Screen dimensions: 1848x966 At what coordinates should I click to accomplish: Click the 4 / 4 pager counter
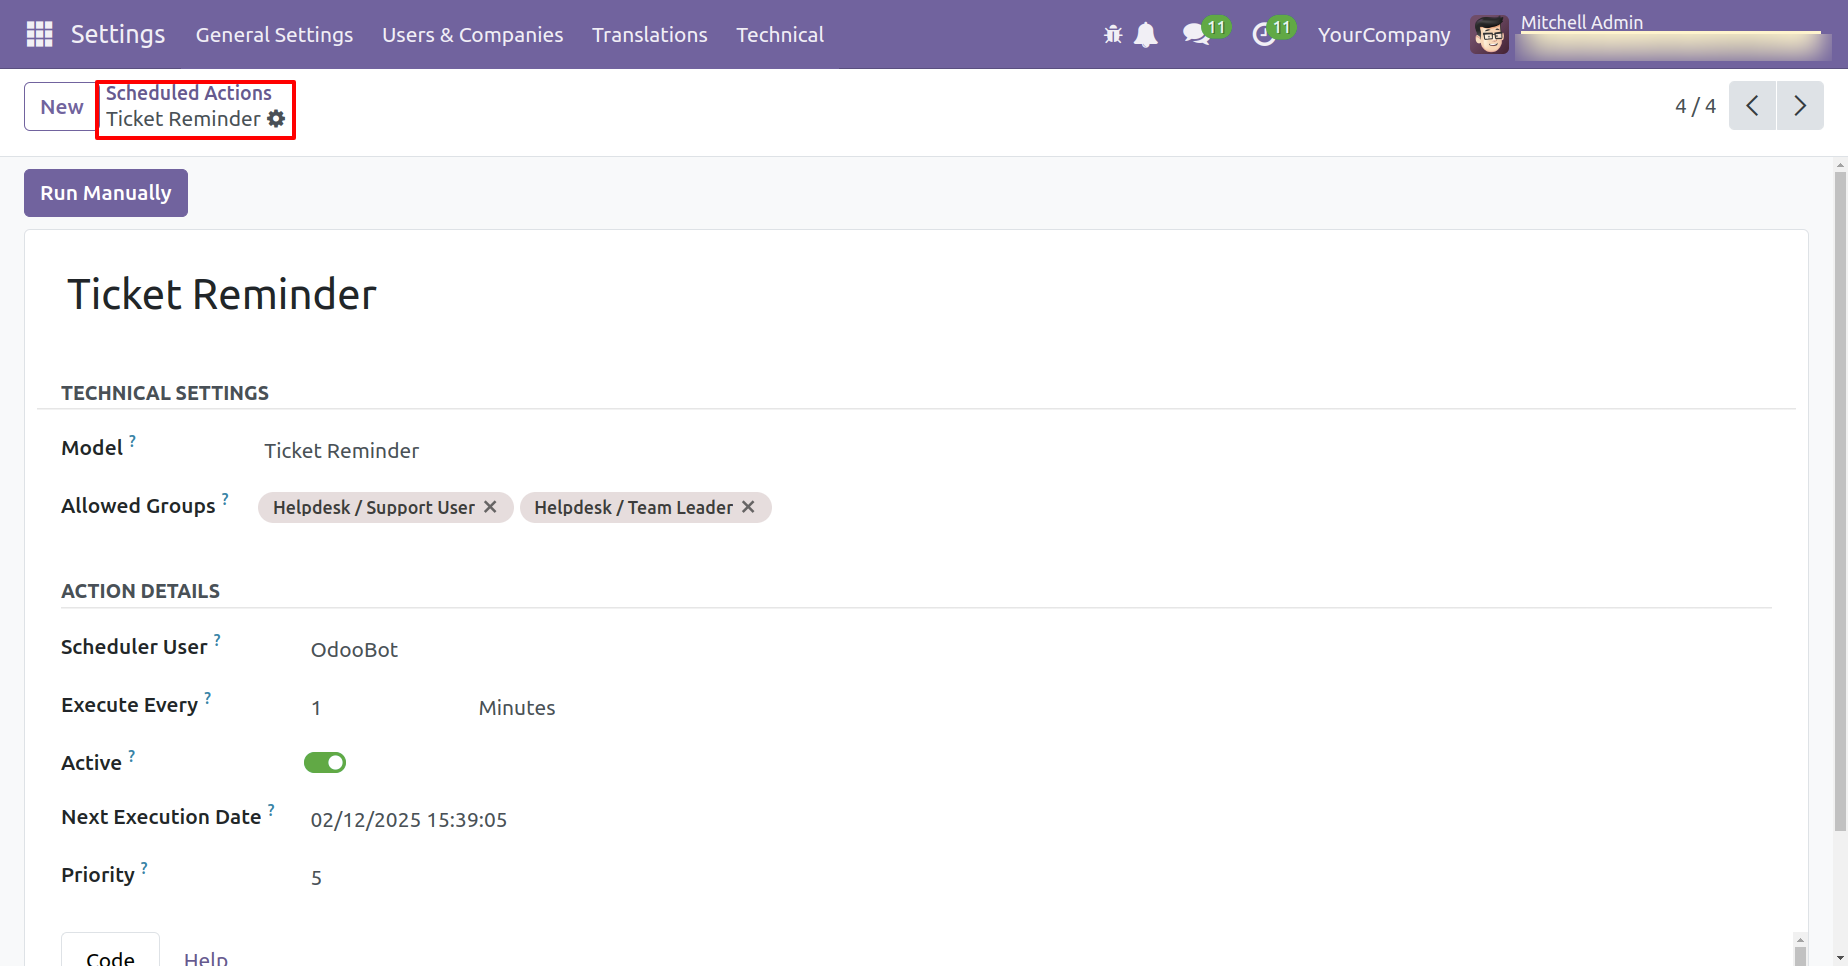[1695, 106]
